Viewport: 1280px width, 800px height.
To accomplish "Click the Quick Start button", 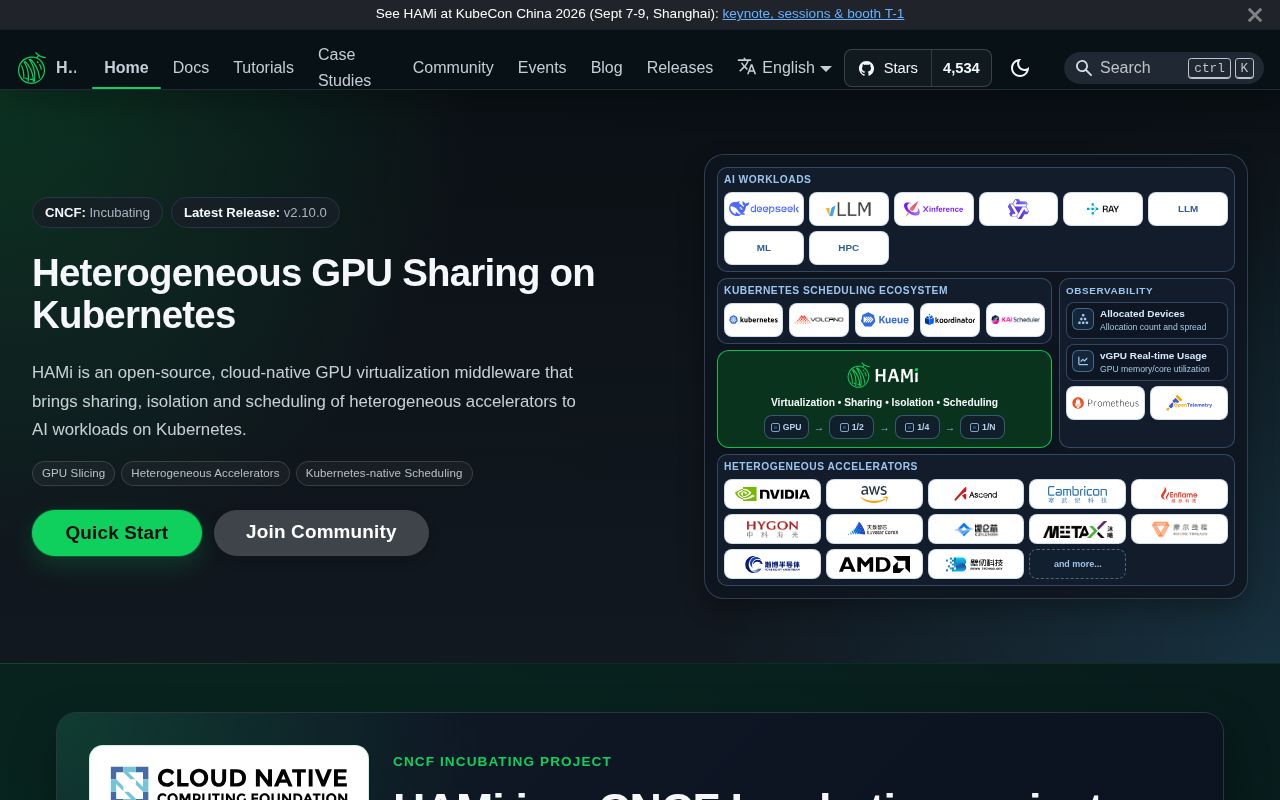I will click(x=117, y=533).
